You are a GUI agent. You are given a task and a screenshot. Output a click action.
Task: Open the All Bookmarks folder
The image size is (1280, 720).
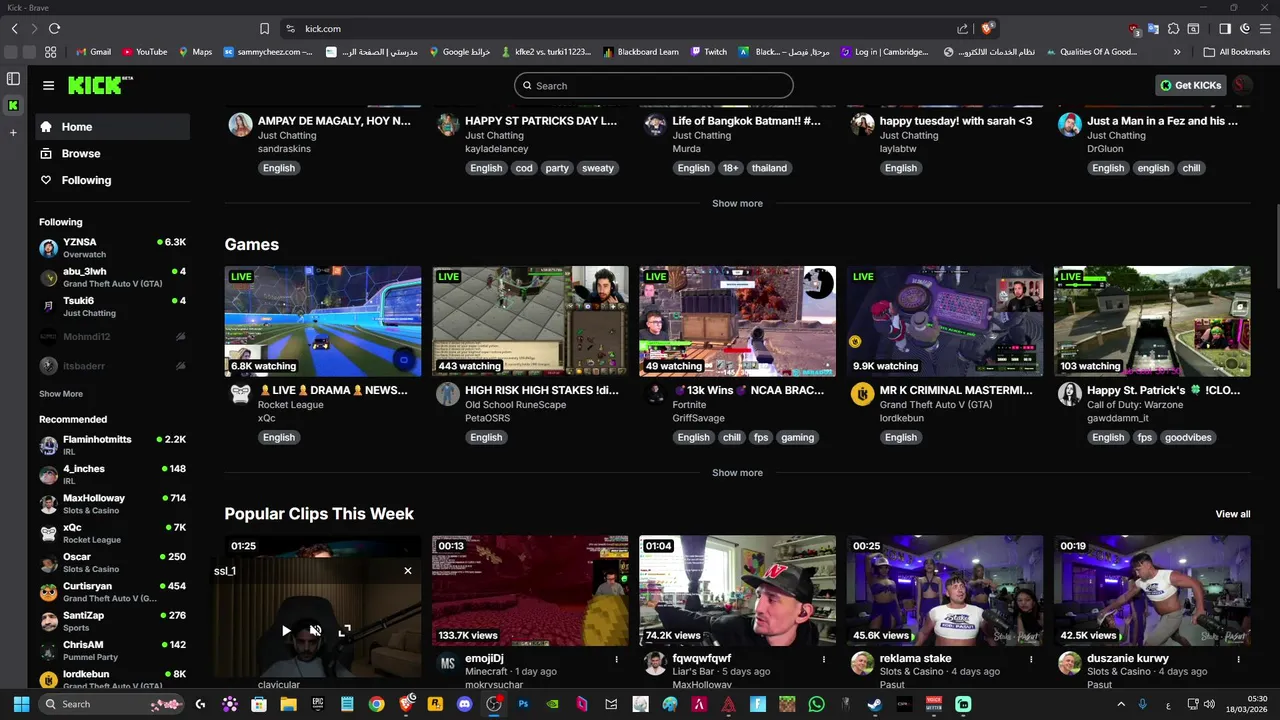(x=1237, y=52)
